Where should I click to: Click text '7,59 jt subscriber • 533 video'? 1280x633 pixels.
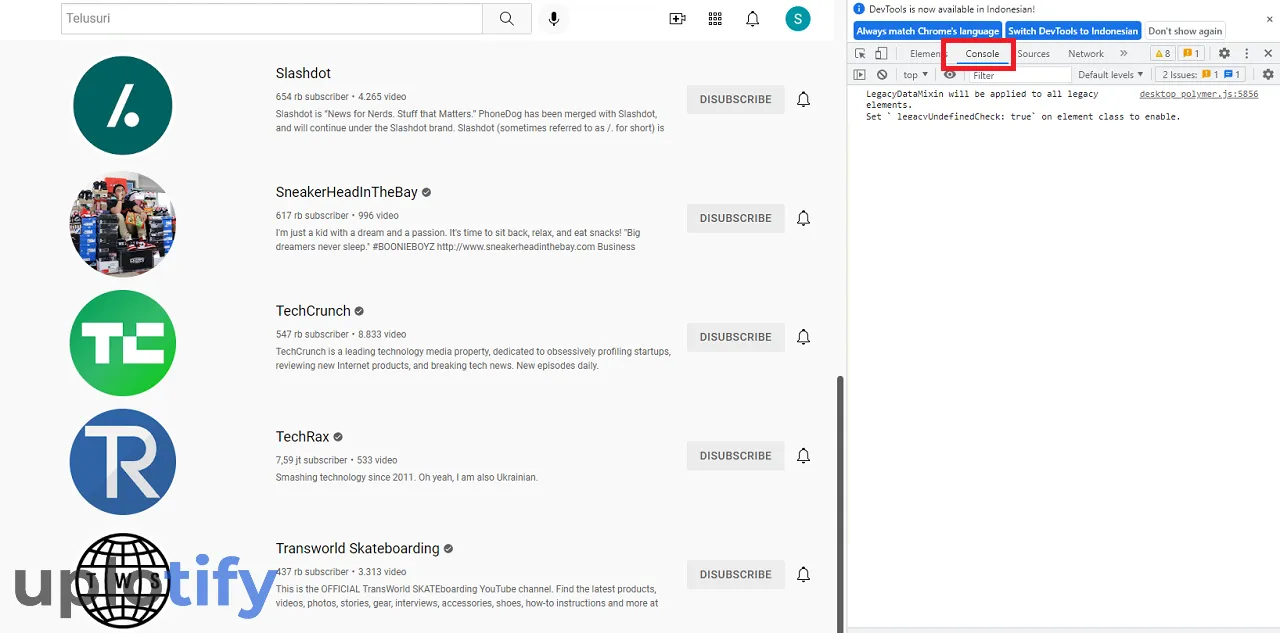[337, 460]
